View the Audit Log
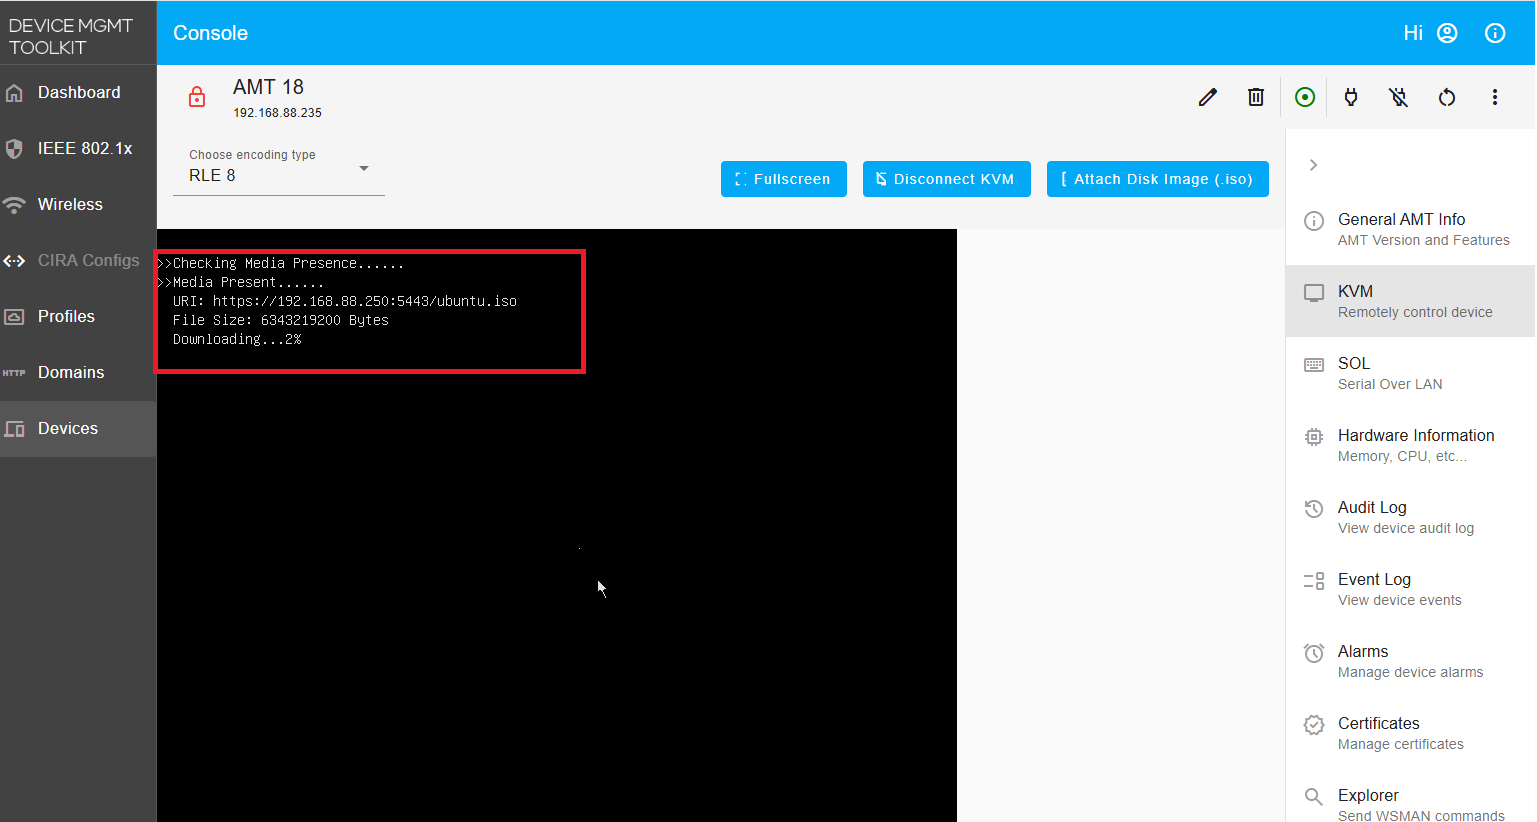1537x822 pixels. coord(1410,517)
